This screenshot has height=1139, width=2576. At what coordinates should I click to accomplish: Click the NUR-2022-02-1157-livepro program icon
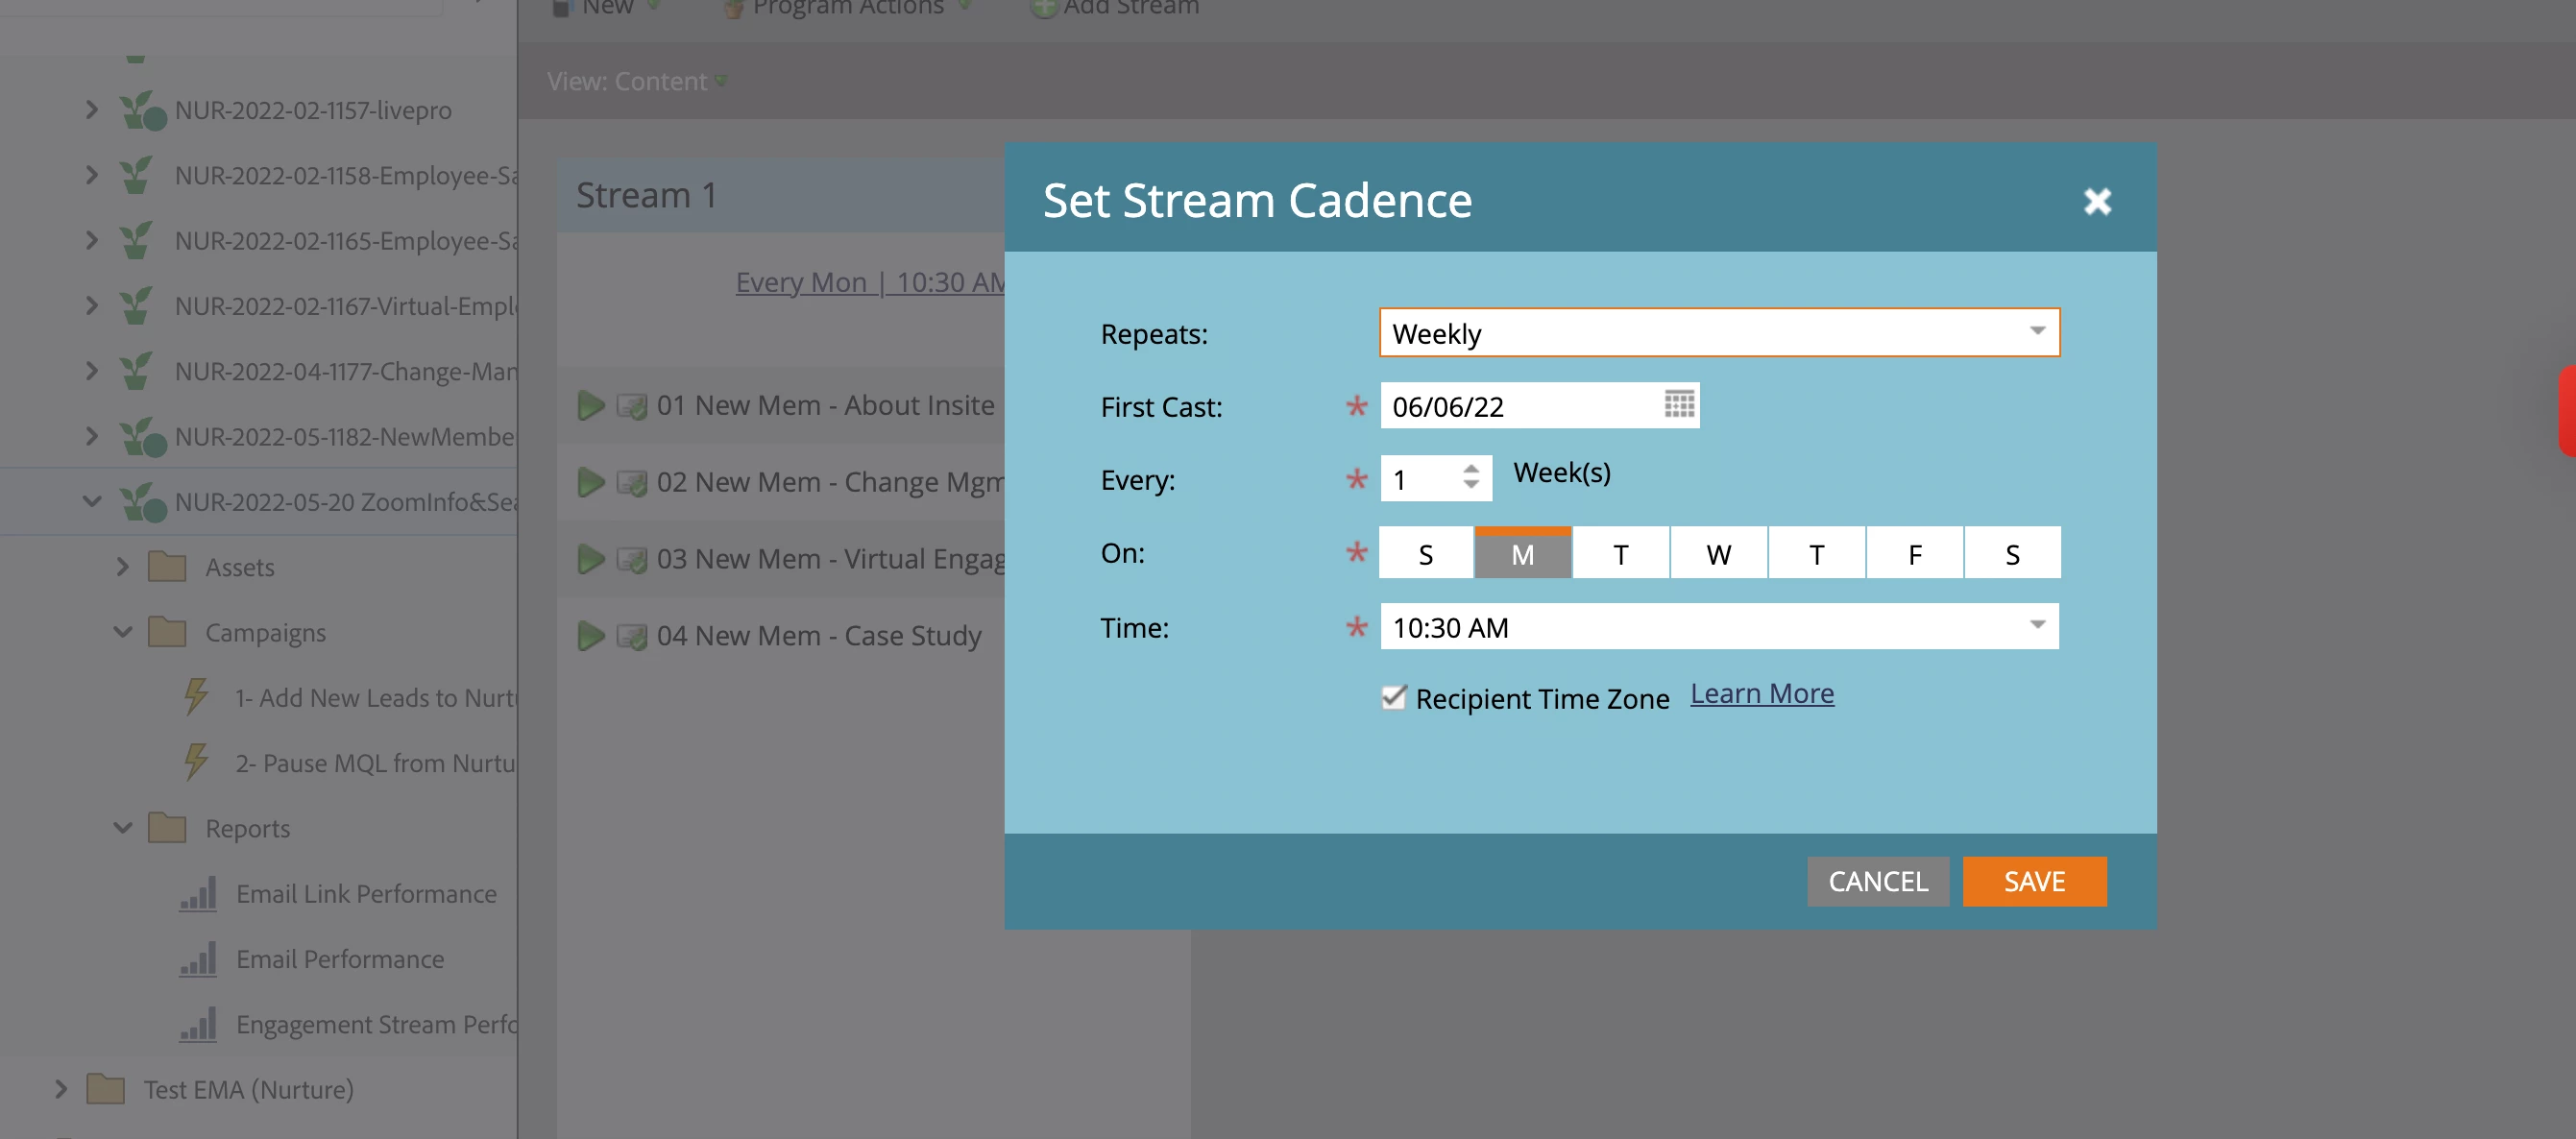click(142, 110)
